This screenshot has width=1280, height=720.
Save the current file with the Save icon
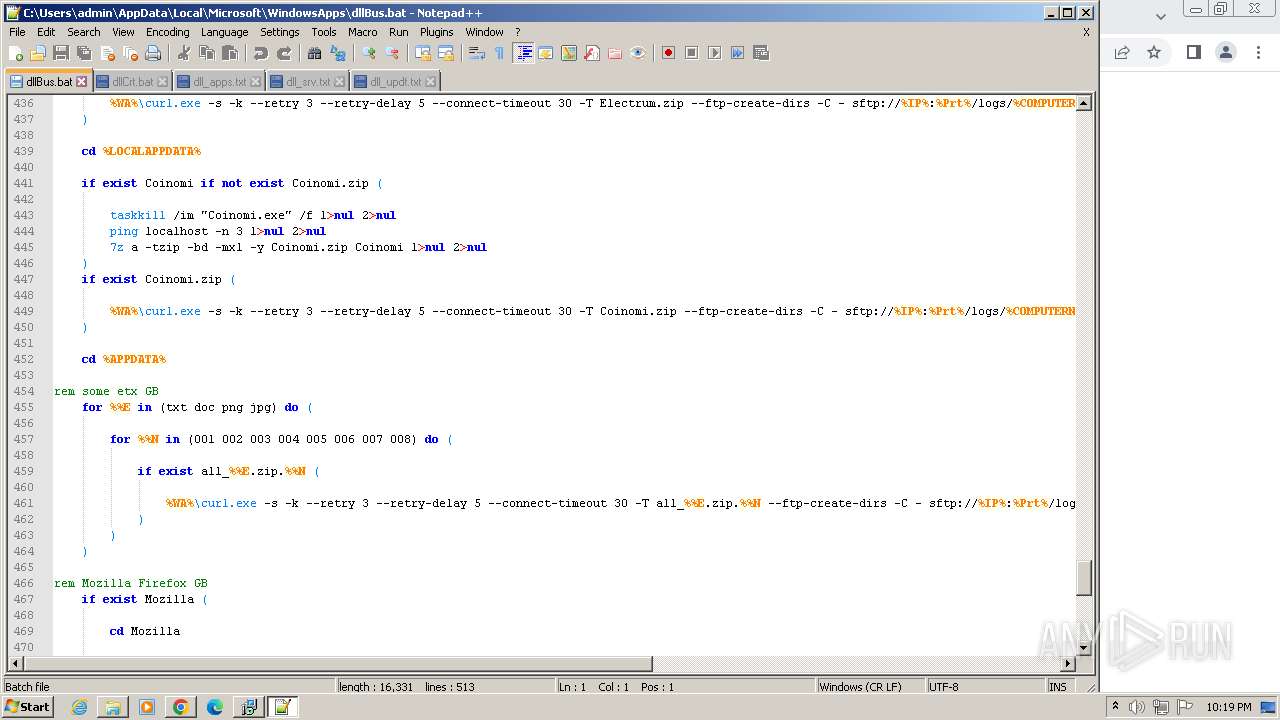61,53
